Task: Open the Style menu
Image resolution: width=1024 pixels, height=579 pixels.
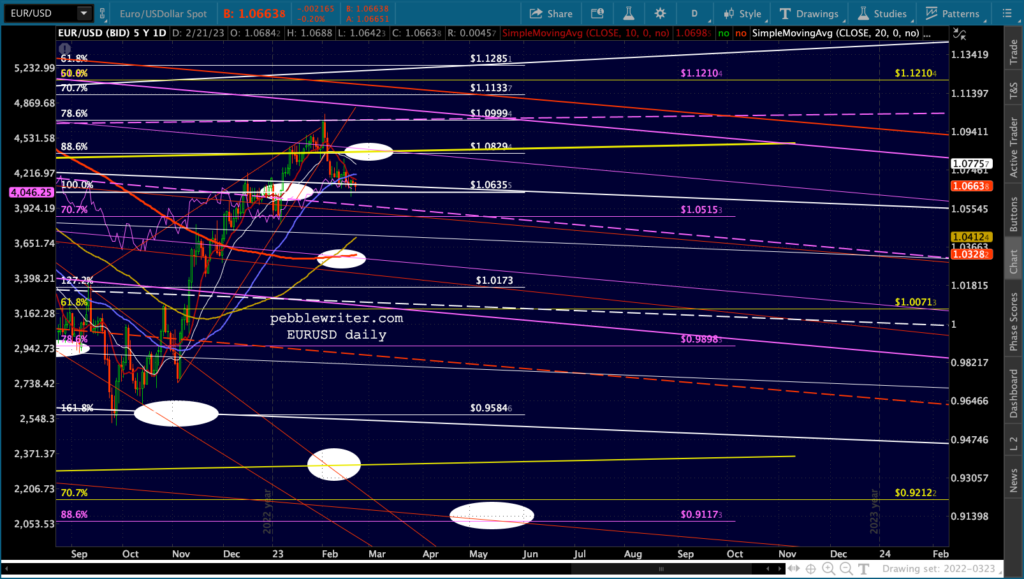Action: coord(740,14)
